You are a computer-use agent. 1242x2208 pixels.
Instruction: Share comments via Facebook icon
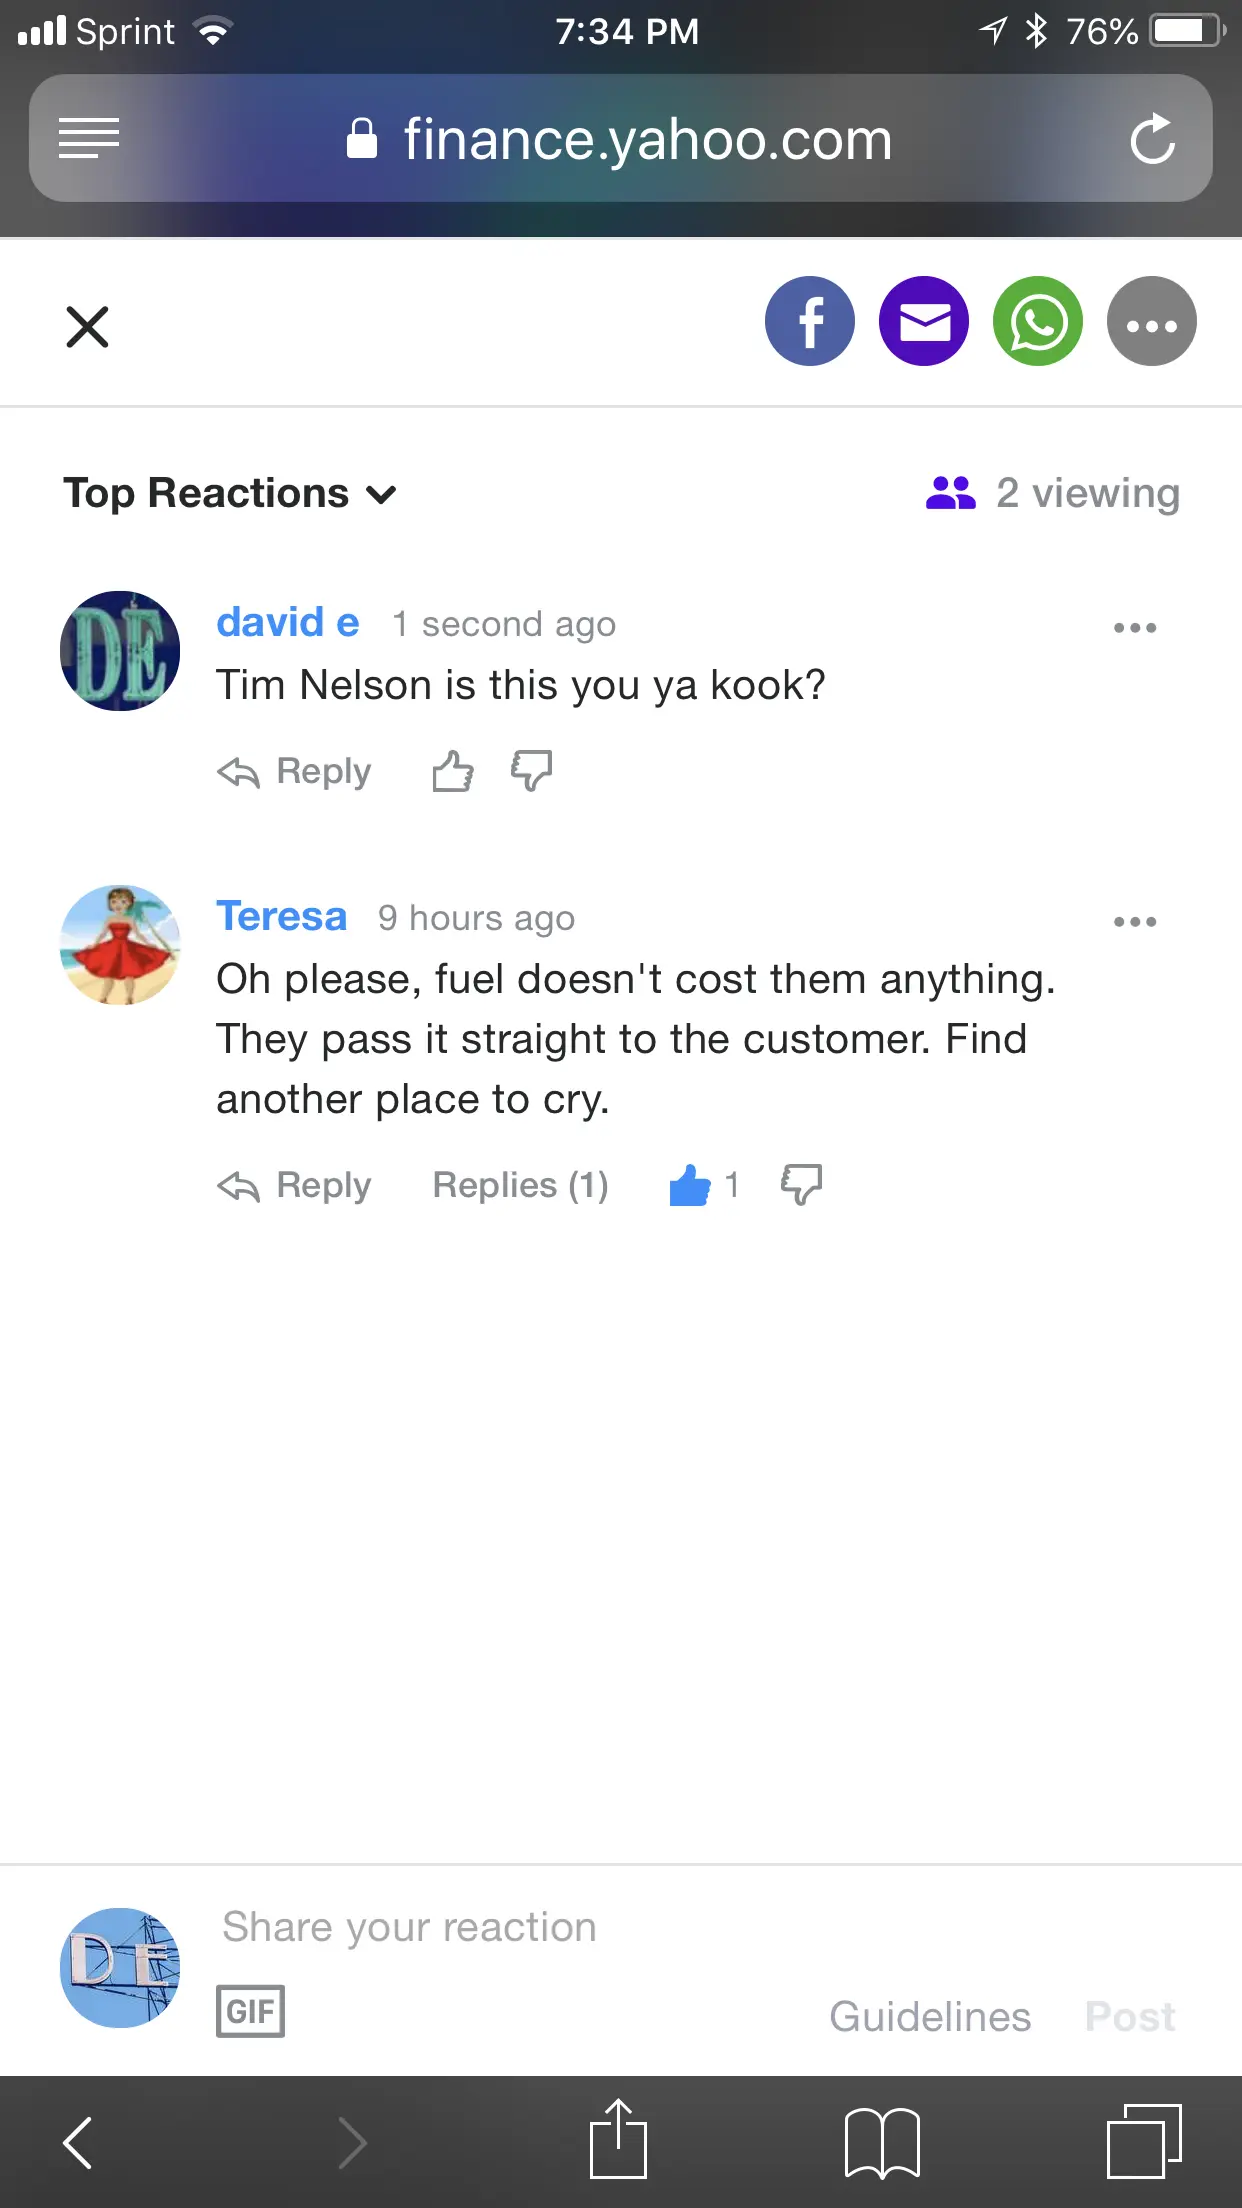tap(809, 322)
